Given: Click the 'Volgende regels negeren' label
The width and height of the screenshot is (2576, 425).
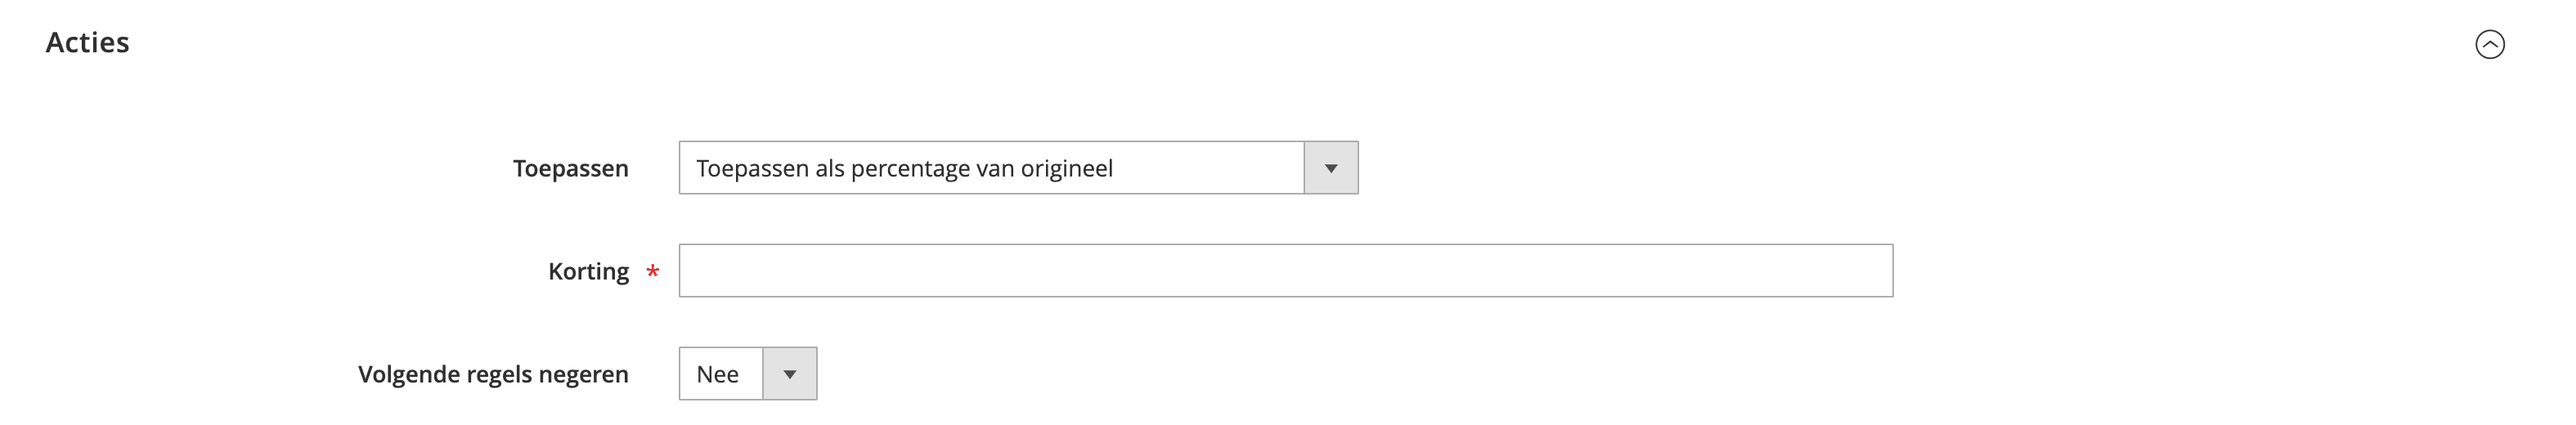Looking at the screenshot, I should [493, 375].
